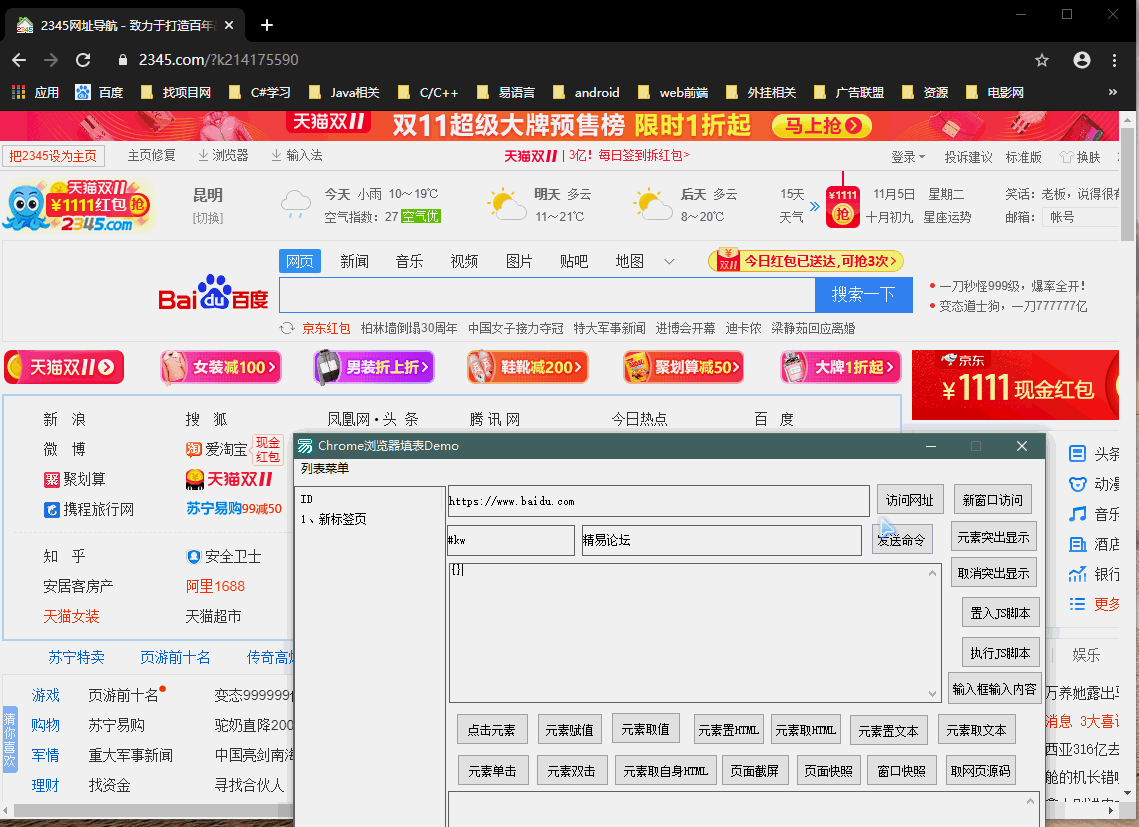The image size is (1139, 827).
Task: Click the ¥1111 抢 red packet badge
Action: click(x=842, y=206)
